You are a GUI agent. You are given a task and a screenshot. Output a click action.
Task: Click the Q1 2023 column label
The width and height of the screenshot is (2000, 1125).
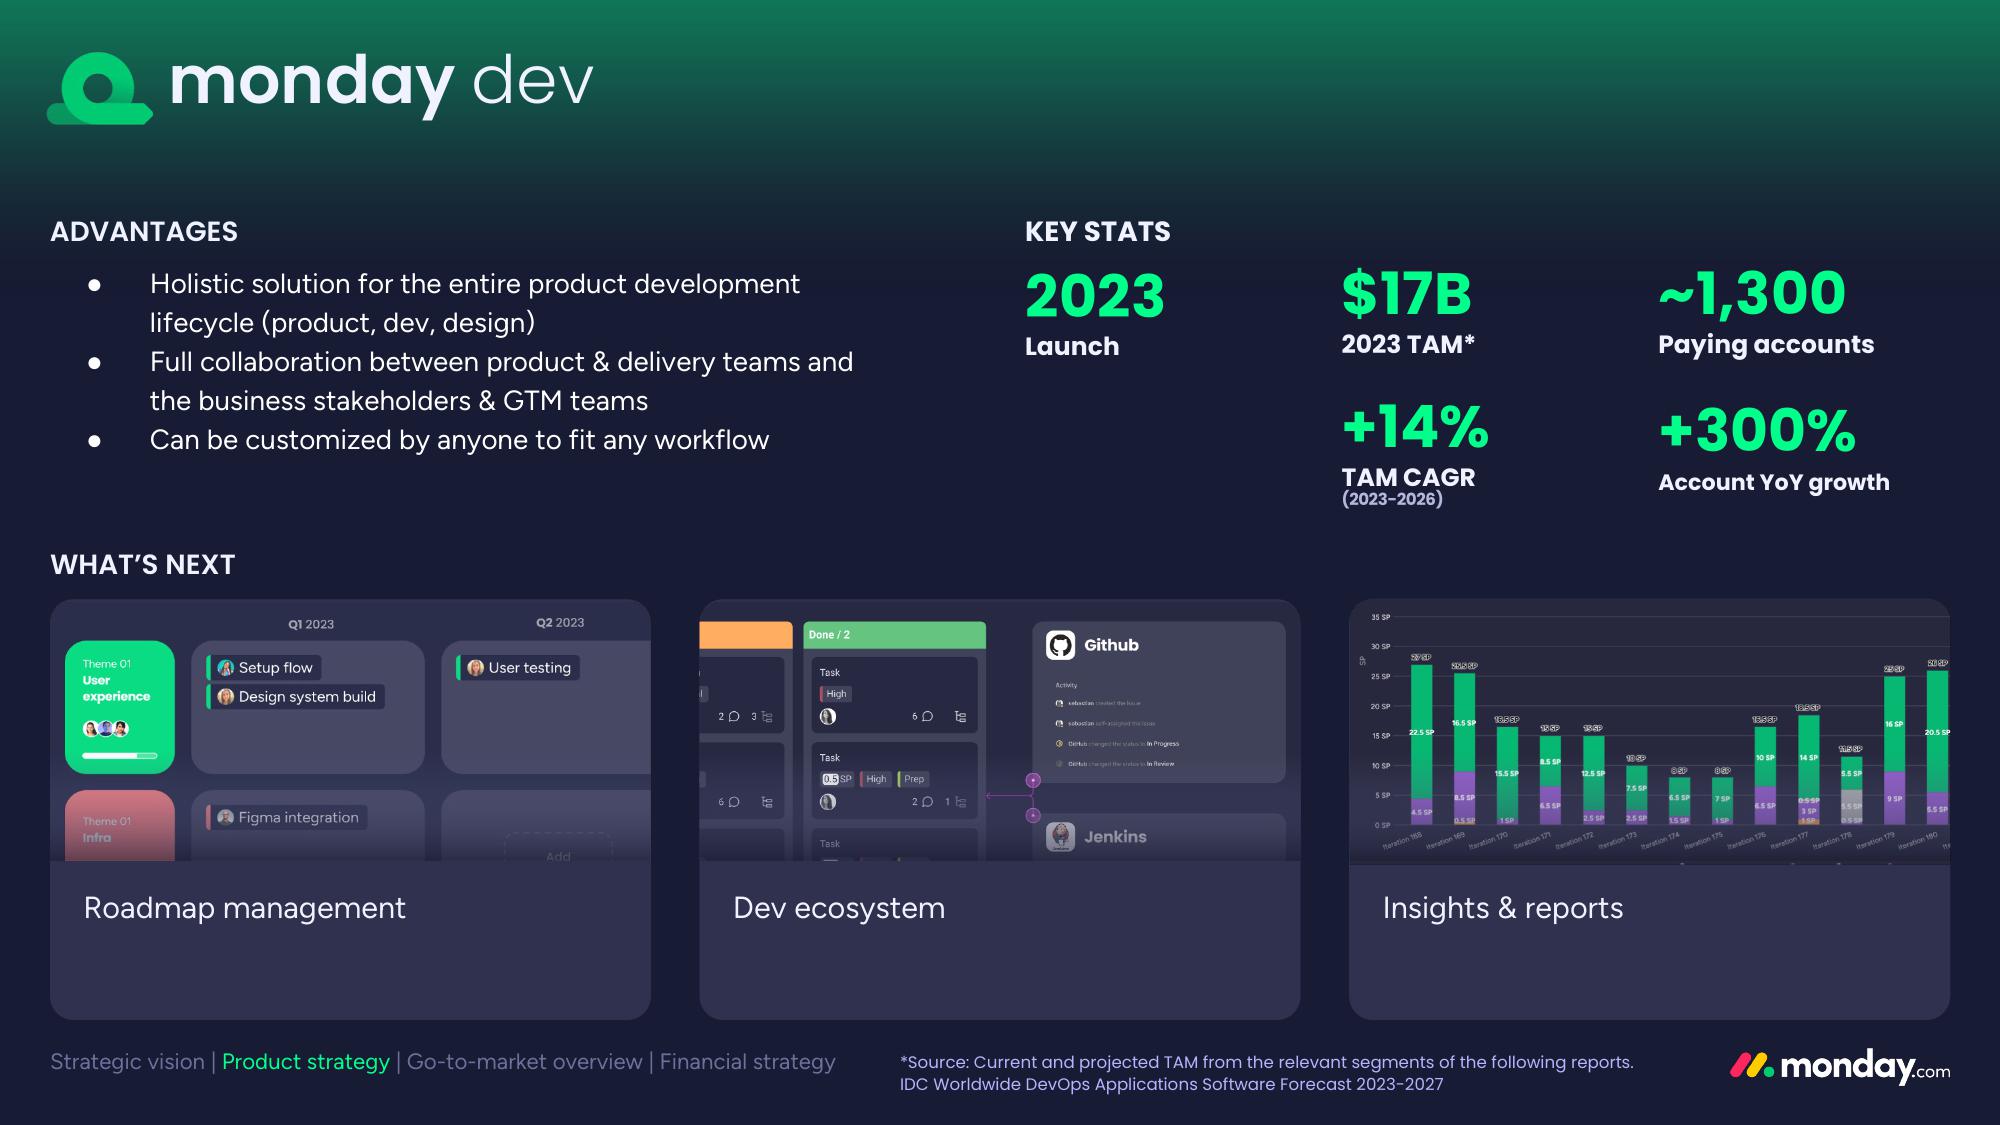click(311, 624)
